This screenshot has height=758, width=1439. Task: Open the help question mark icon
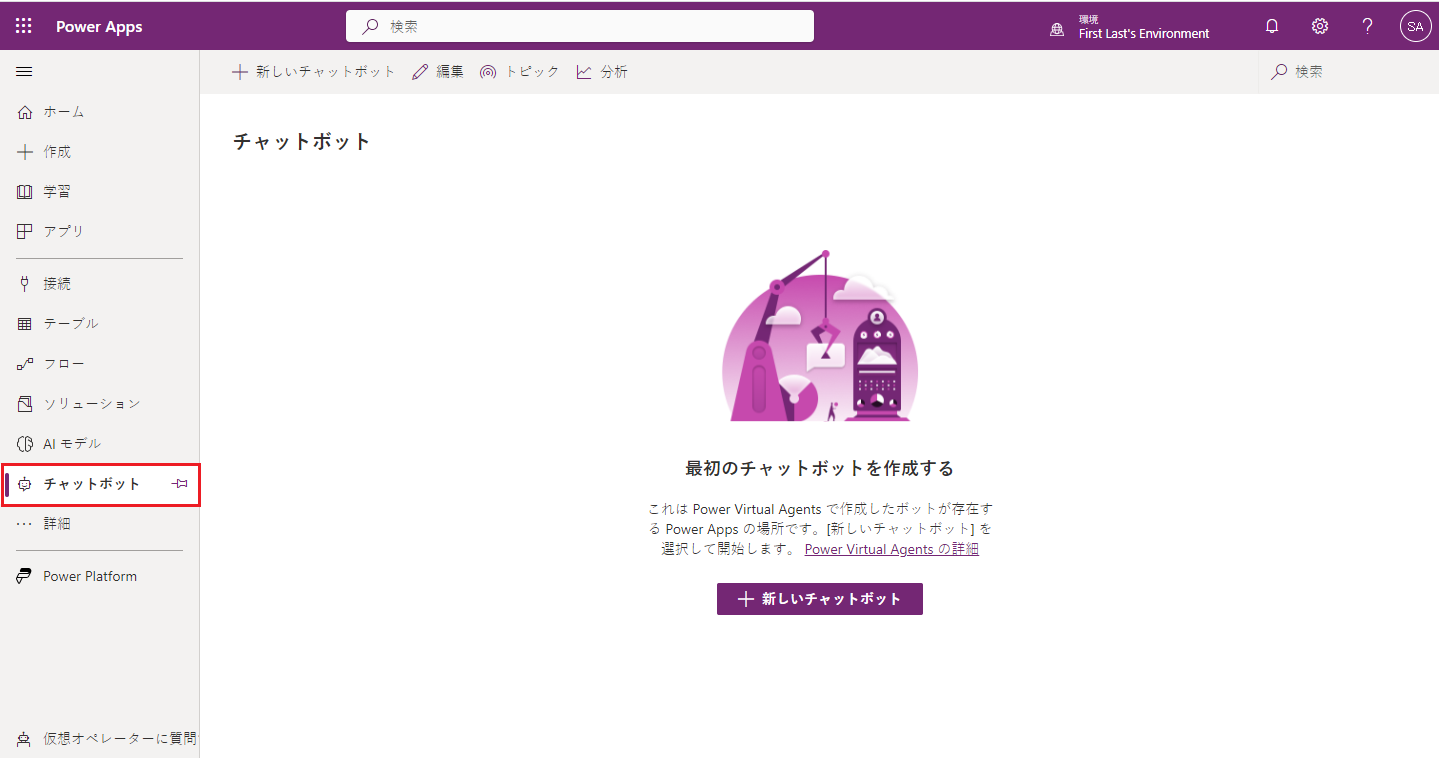pos(1368,26)
